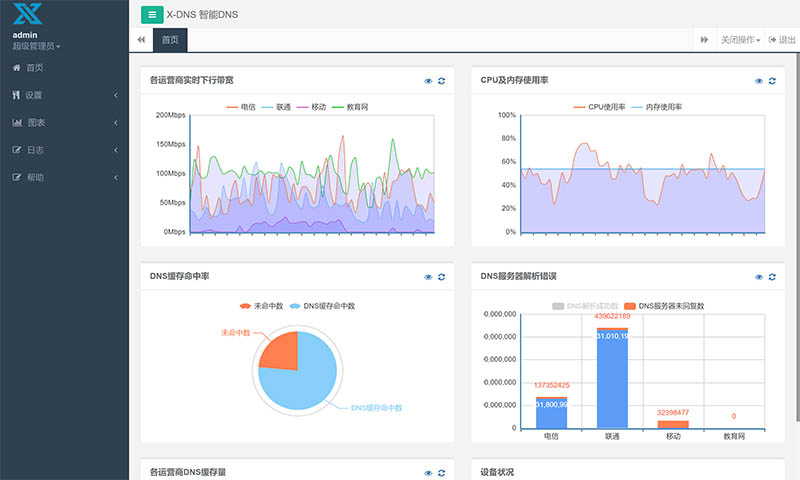
Task: Refresh the CPU及内存使用率 panel
Action: point(772,80)
